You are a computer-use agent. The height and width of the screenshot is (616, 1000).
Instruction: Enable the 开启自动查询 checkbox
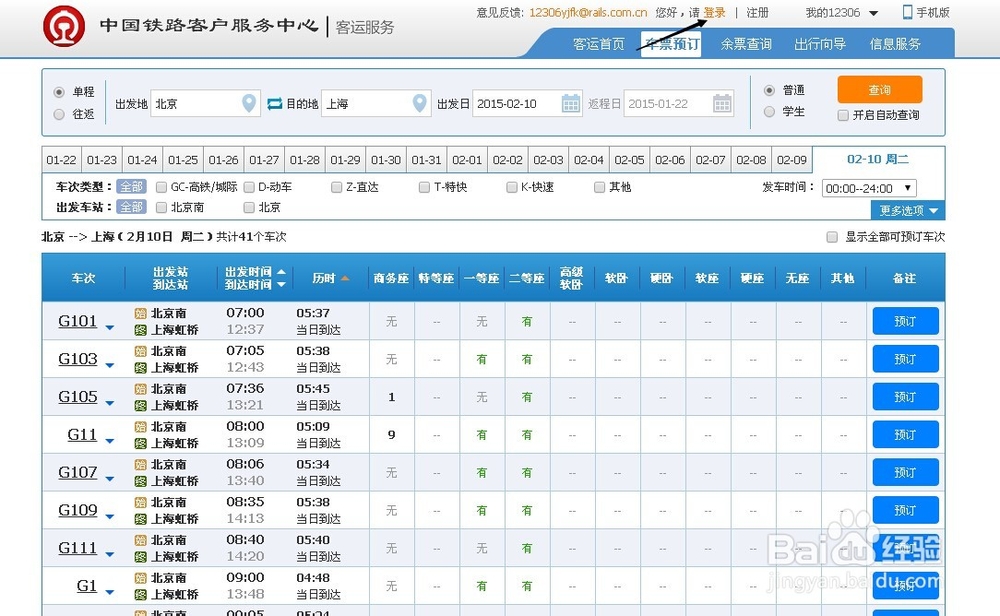click(x=843, y=115)
